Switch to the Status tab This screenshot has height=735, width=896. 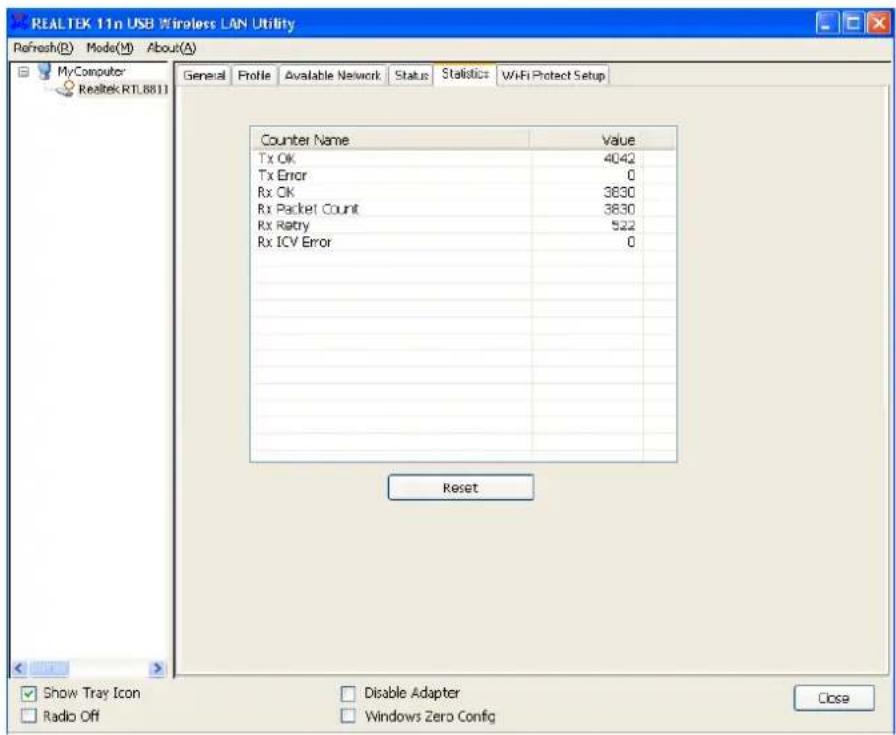click(411, 75)
